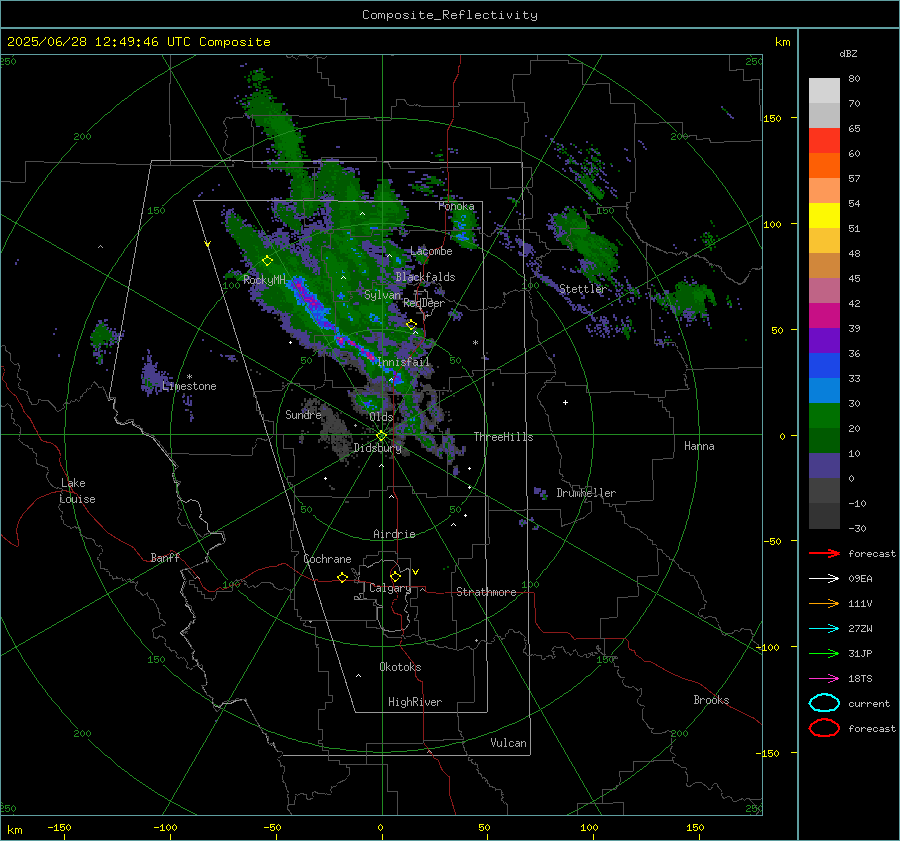The height and width of the screenshot is (841, 900).
Task: Click the red forecast arrow legend icon
Action: pyautogui.click(x=824, y=553)
